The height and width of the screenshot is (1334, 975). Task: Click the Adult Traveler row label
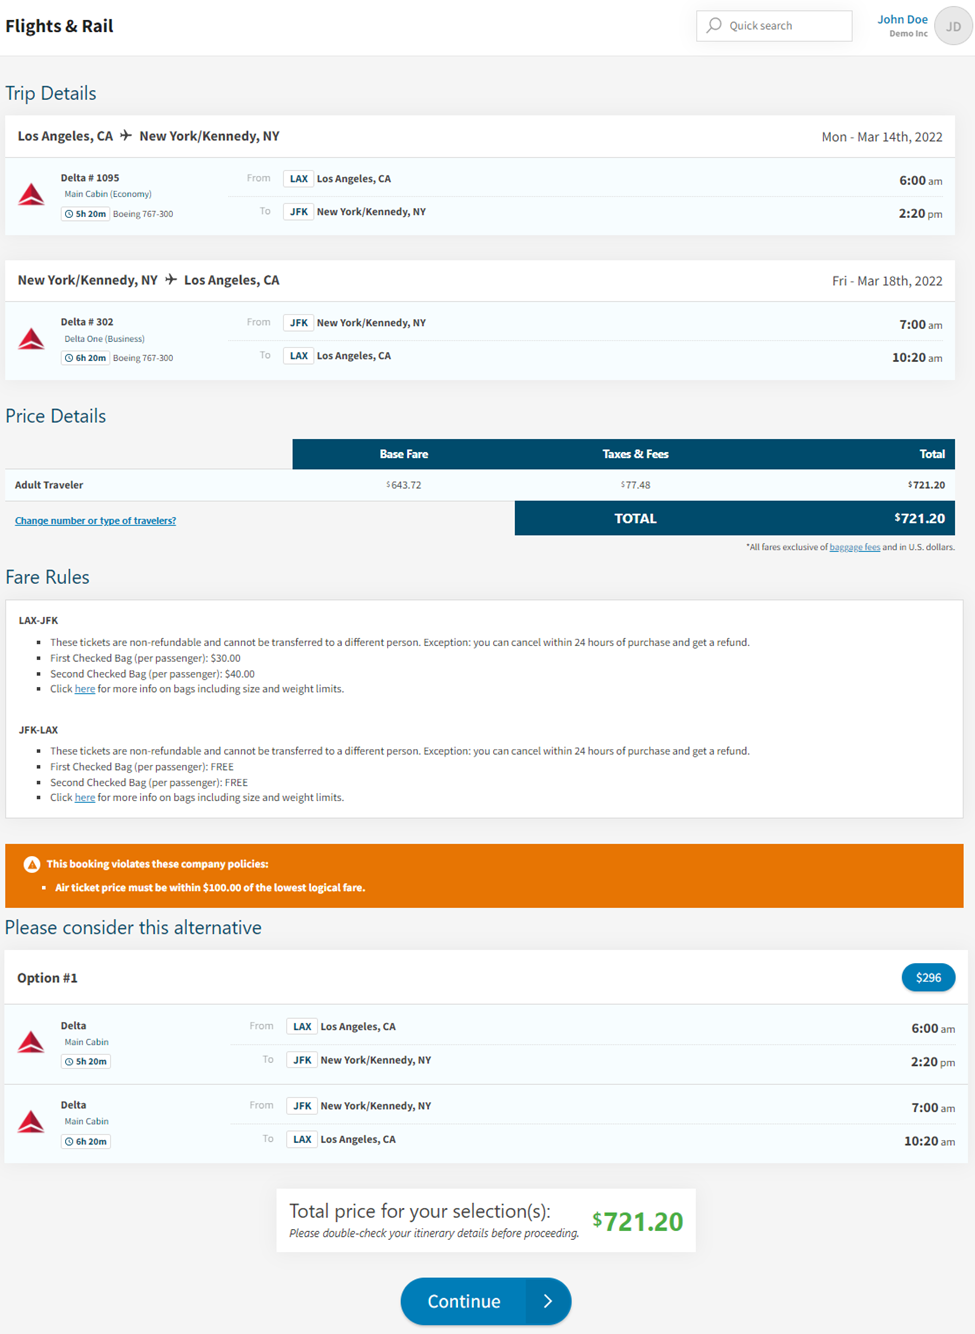(49, 485)
